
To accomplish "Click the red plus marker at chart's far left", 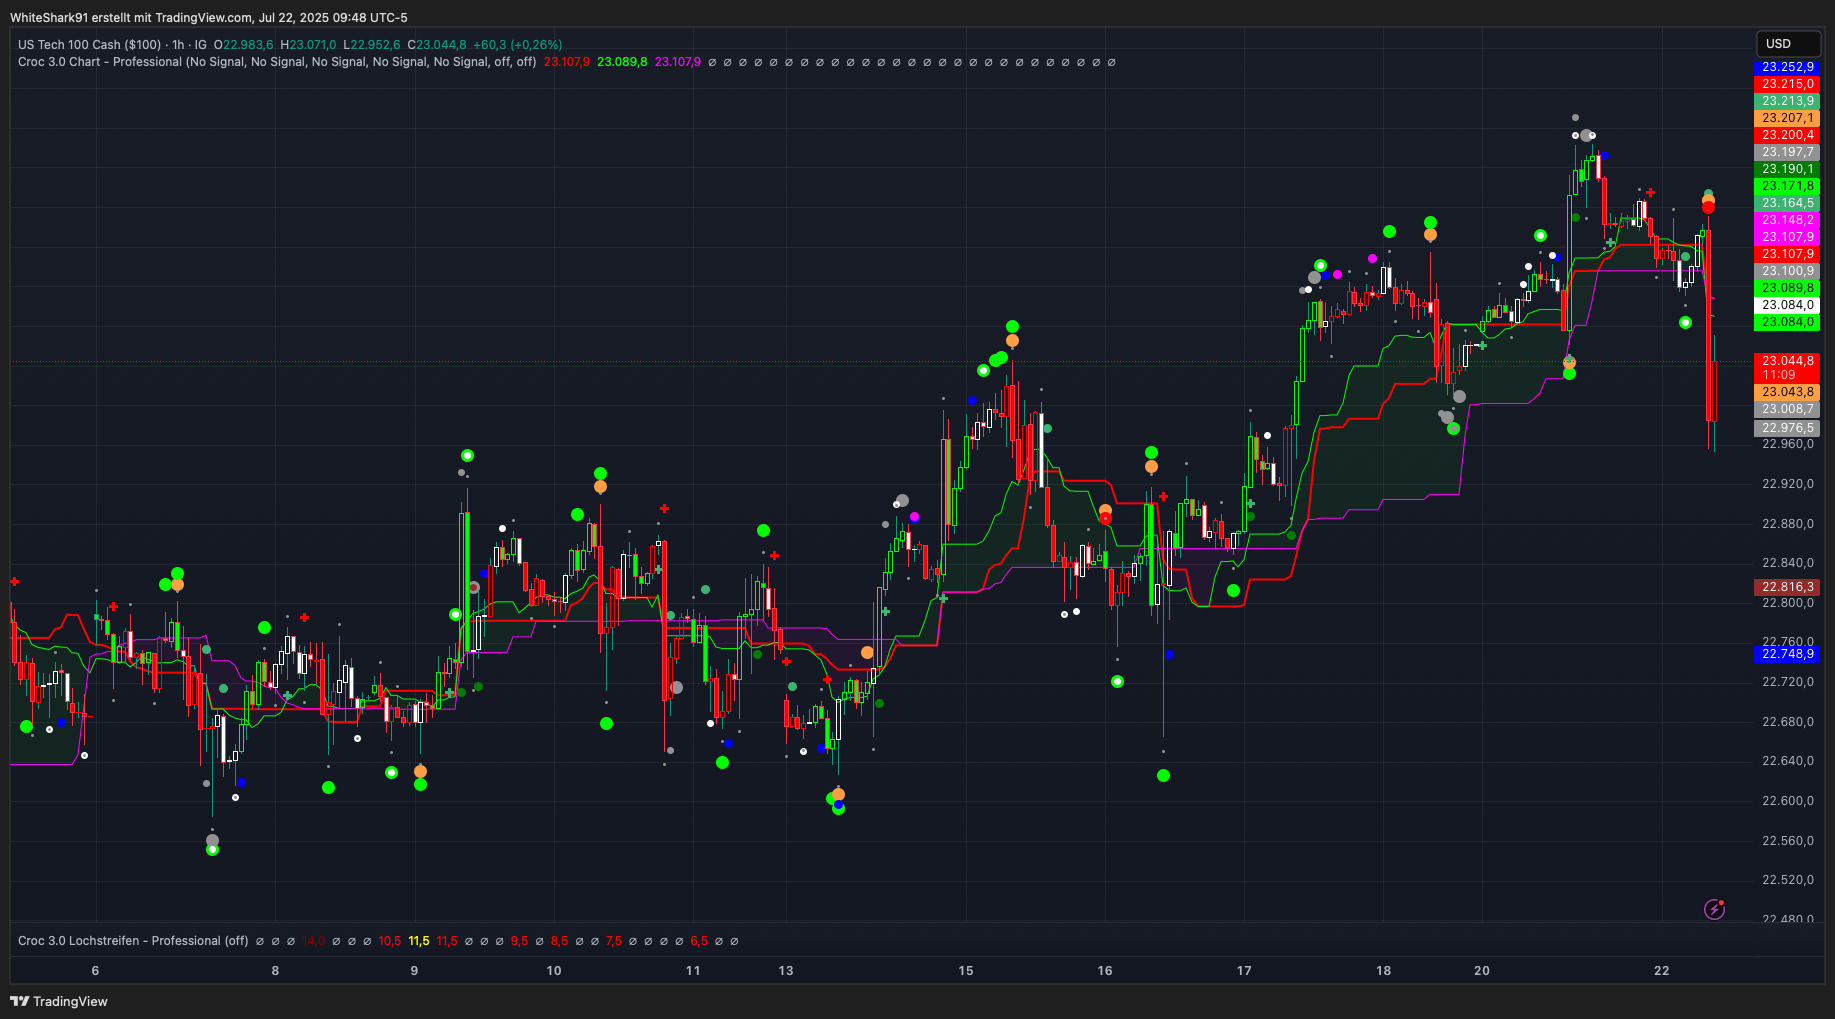I will pos(14,581).
